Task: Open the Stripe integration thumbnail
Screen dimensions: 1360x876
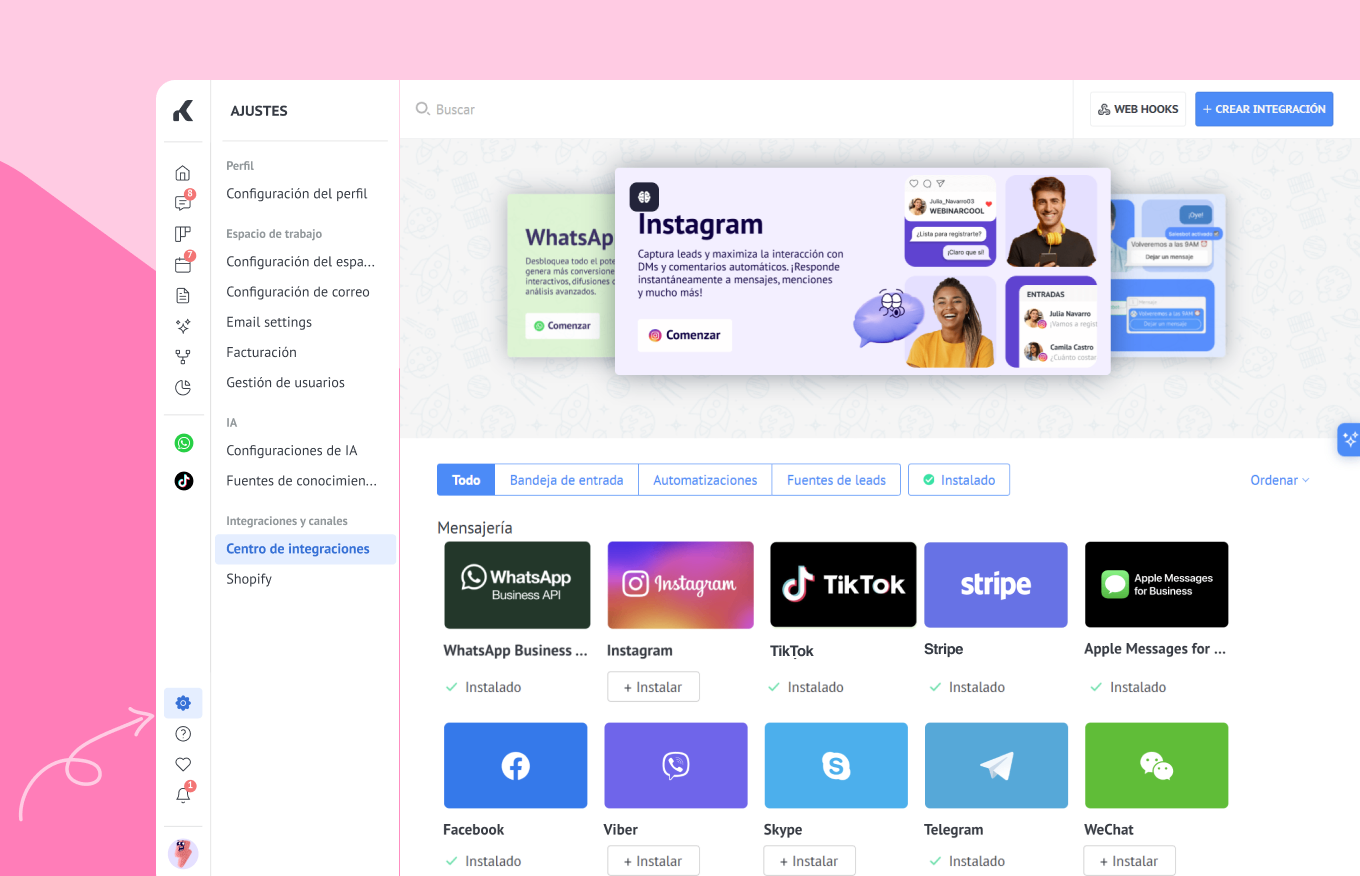Action: pyautogui.click(x=995, y=585)
